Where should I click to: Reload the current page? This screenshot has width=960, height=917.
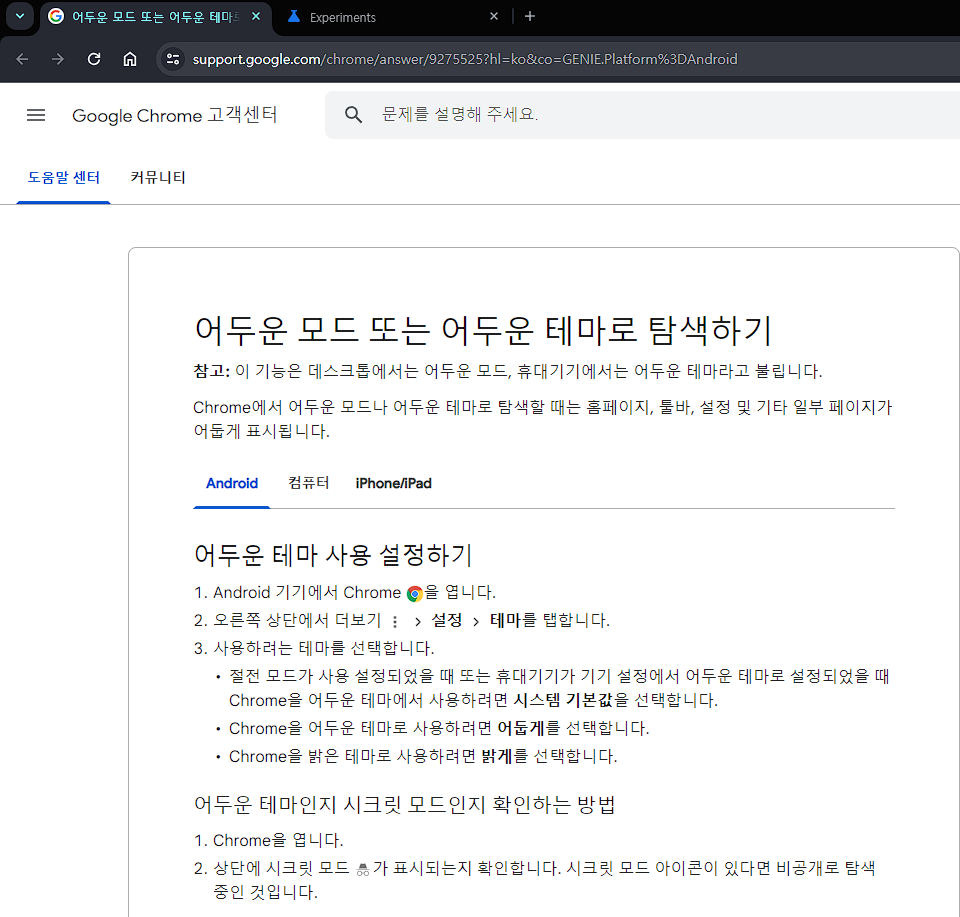point(94,59)
